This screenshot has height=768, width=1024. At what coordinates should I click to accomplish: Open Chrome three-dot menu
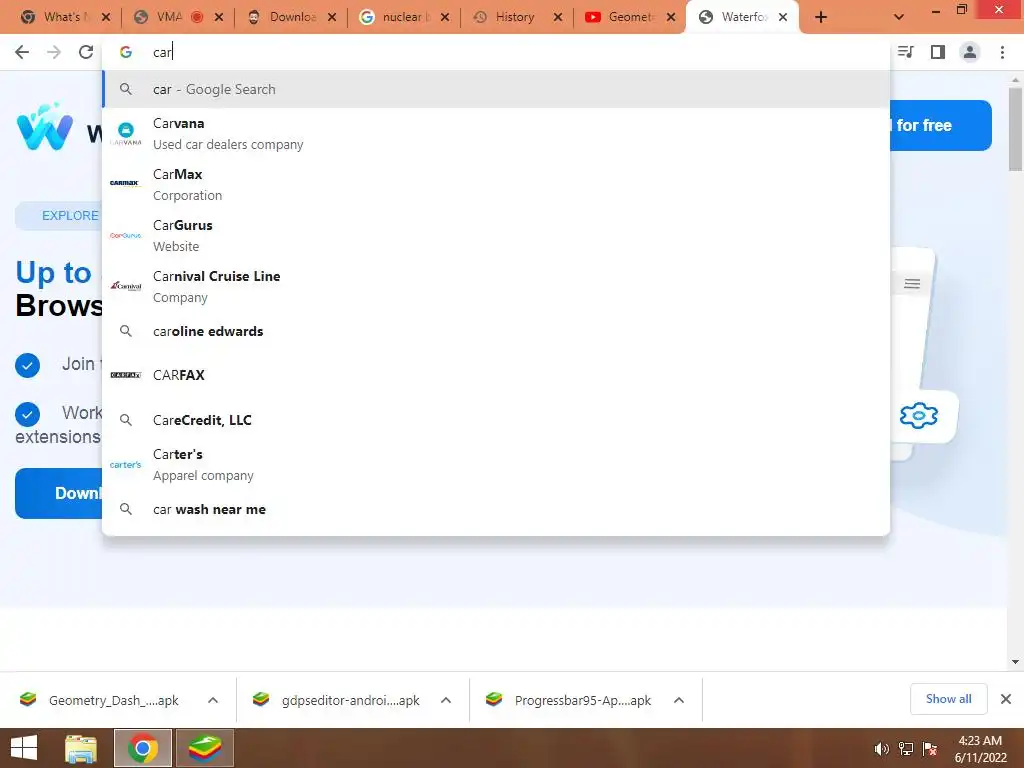[x=1002, y=52]
